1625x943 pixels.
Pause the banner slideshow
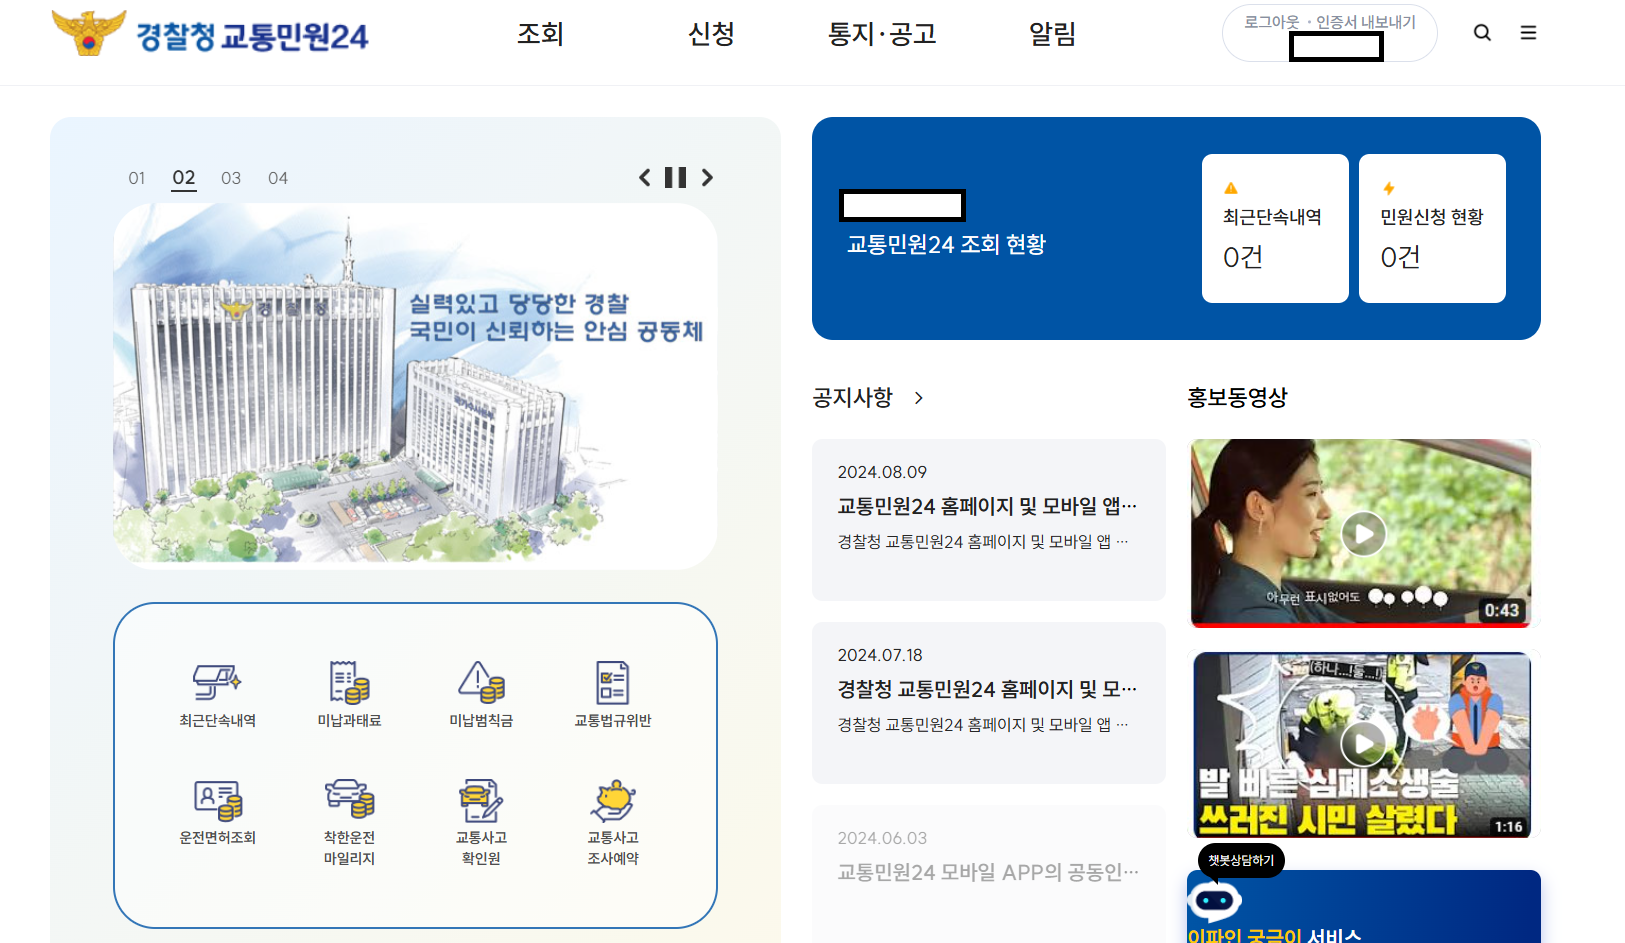click(x=676, y=178)
